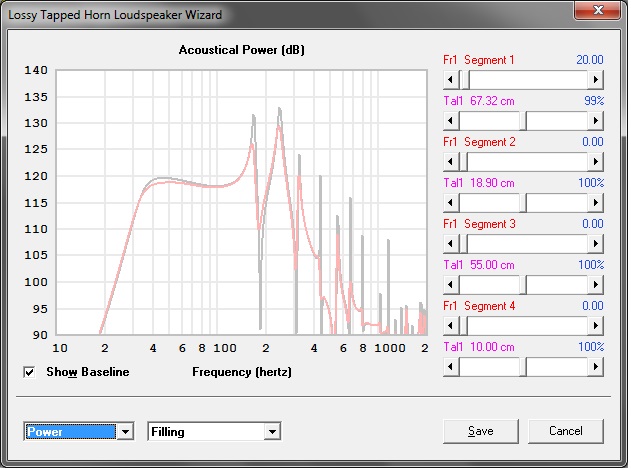Click left arrow of Fr1 Segment 4 slider
The height and width of the screenshot is (470, 631).
click(x=451, y=326)
